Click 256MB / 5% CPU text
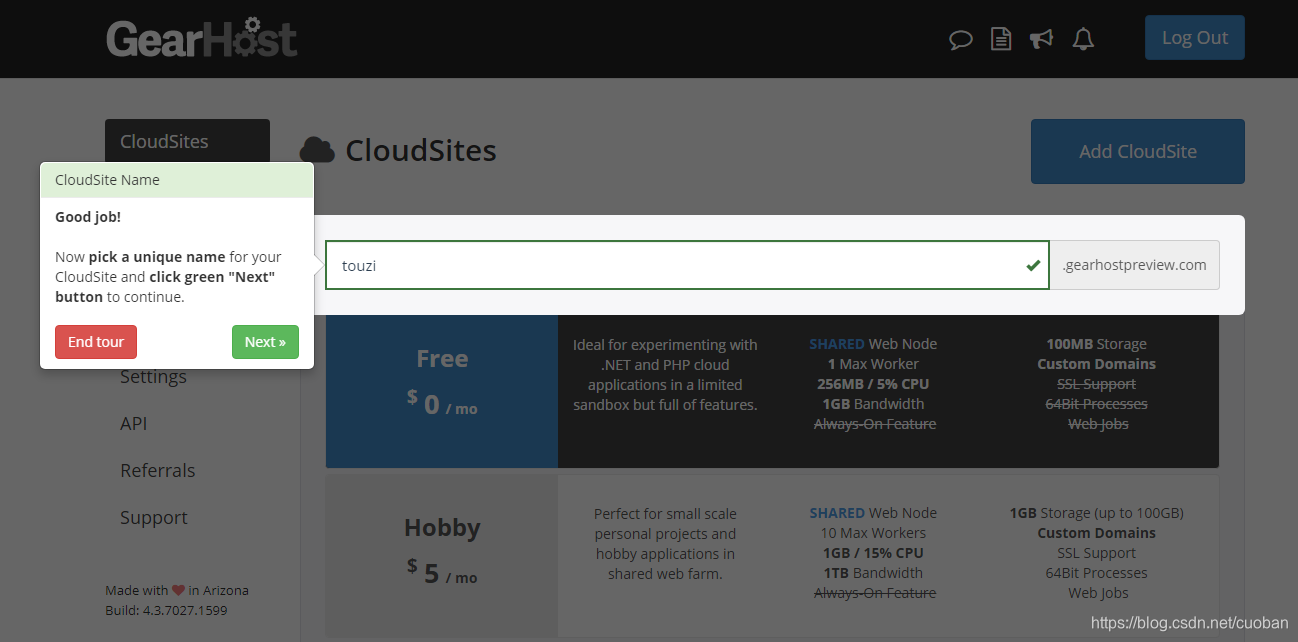The image size is (1298, 642). point(873,384)
